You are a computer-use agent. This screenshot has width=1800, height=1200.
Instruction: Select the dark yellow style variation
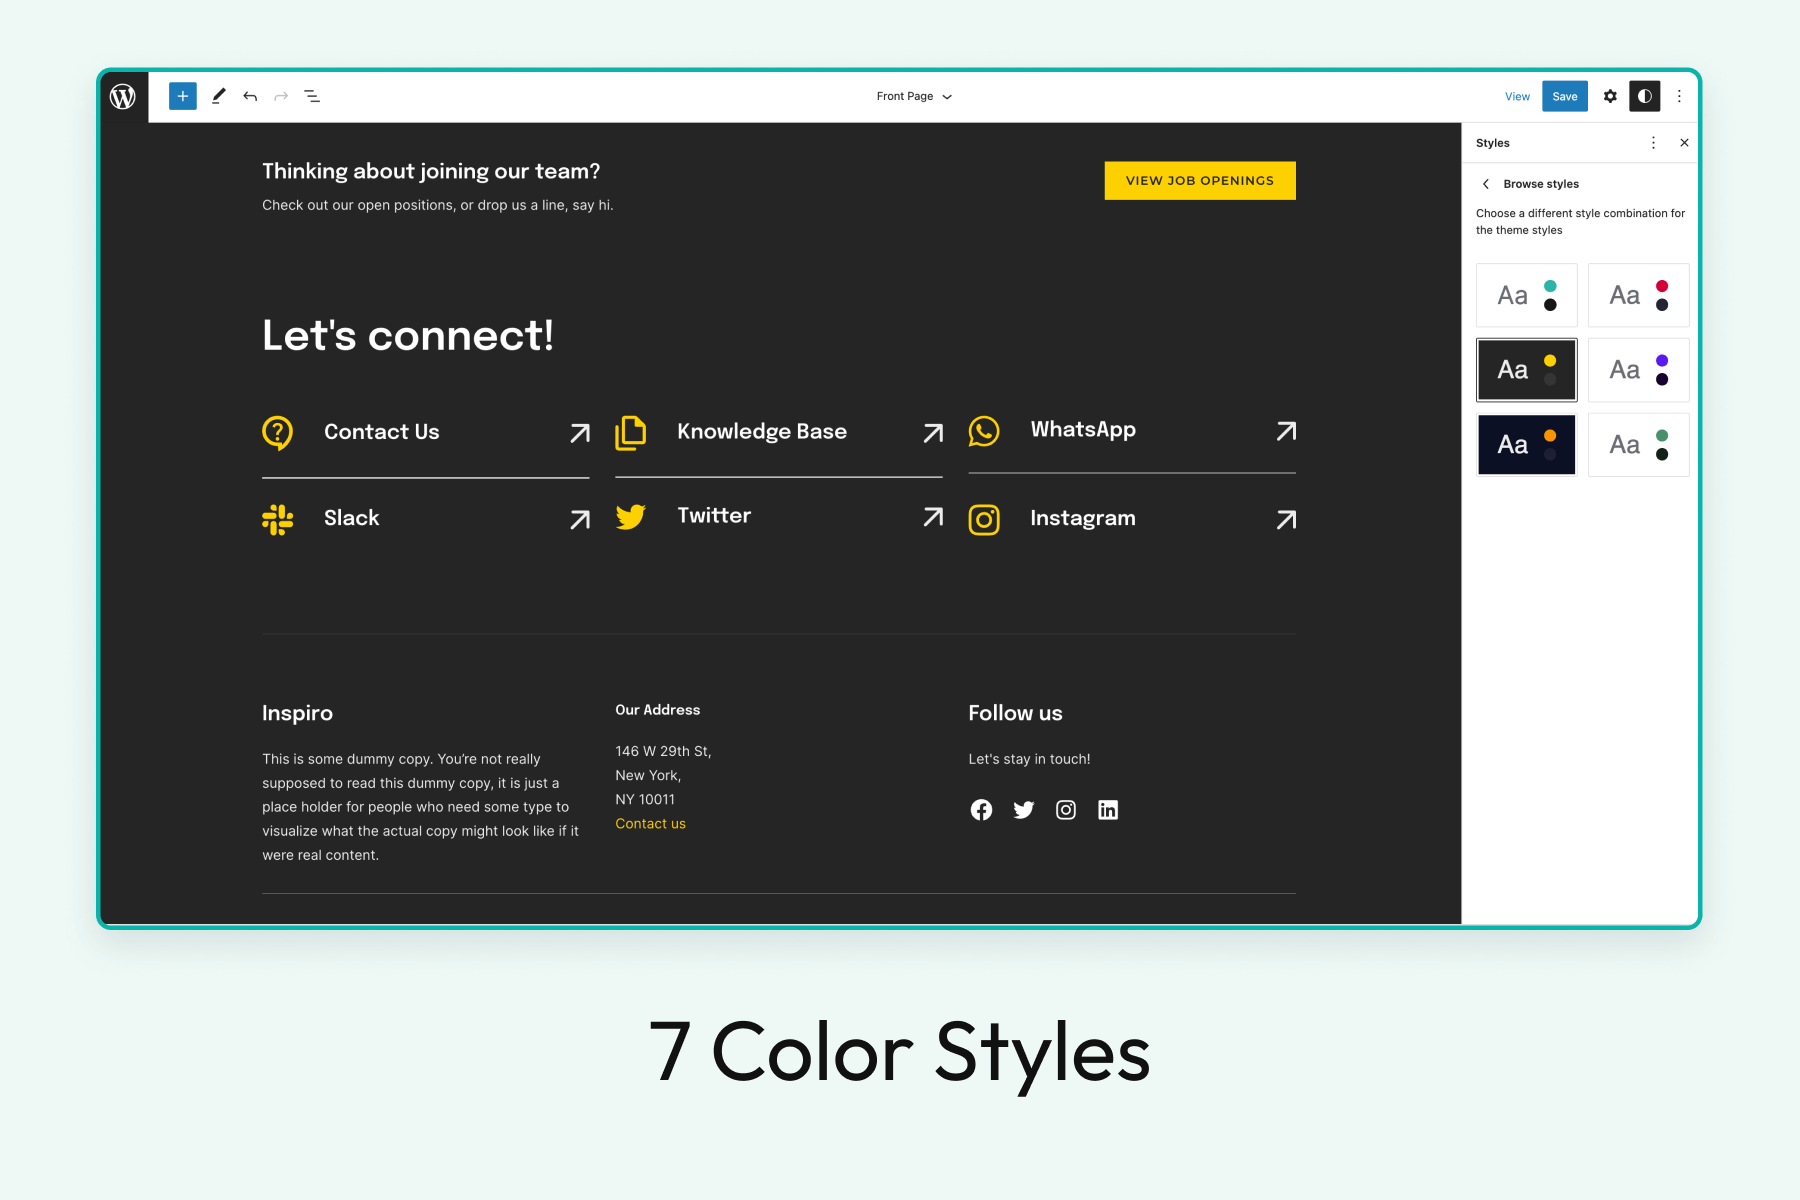[1527, 370]
